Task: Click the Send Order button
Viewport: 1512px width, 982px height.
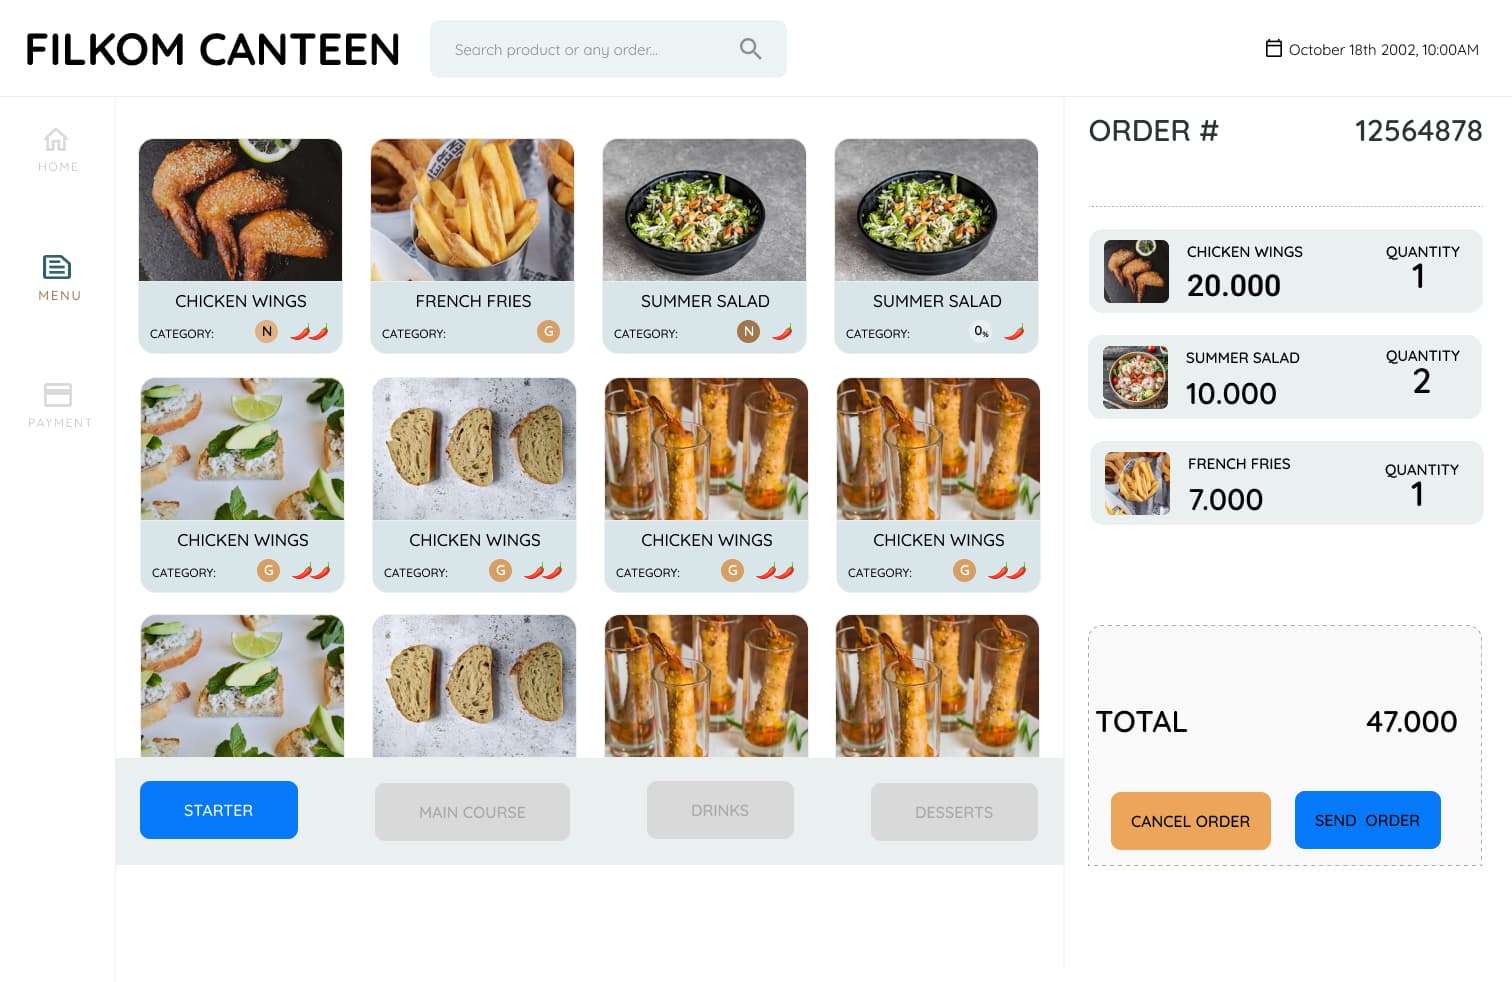Action: point(1367,820)
